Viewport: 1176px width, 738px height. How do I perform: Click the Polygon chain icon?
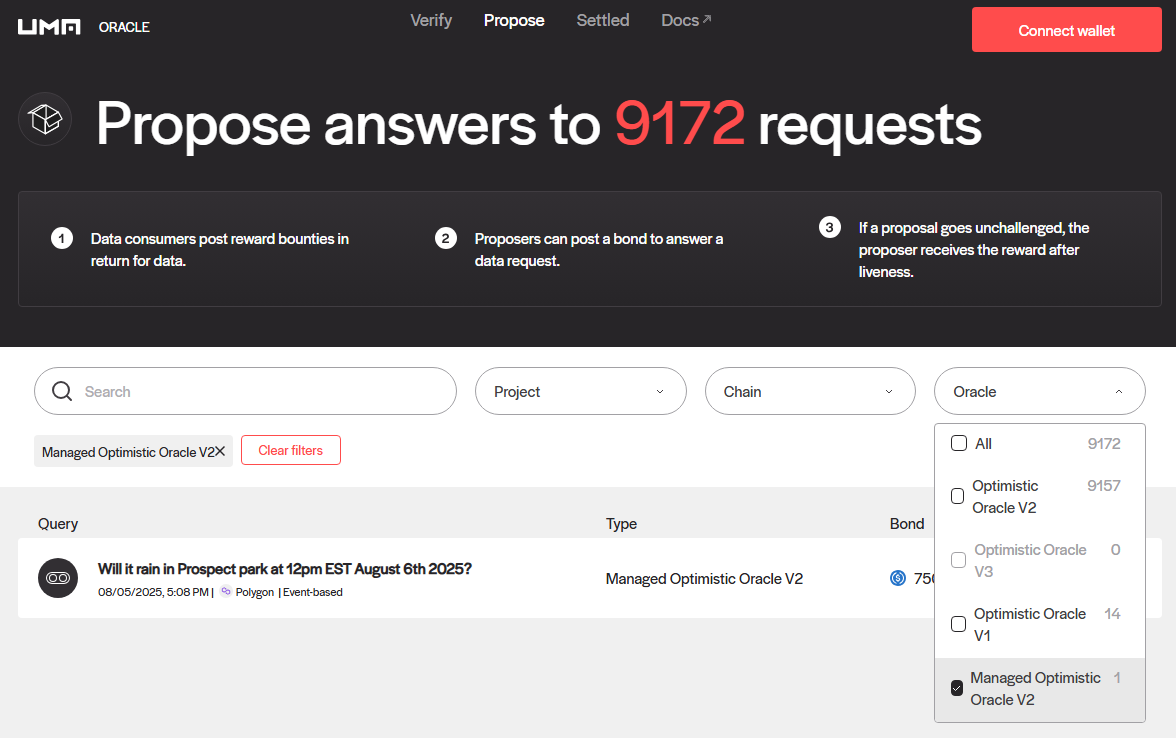coord(226,592)
